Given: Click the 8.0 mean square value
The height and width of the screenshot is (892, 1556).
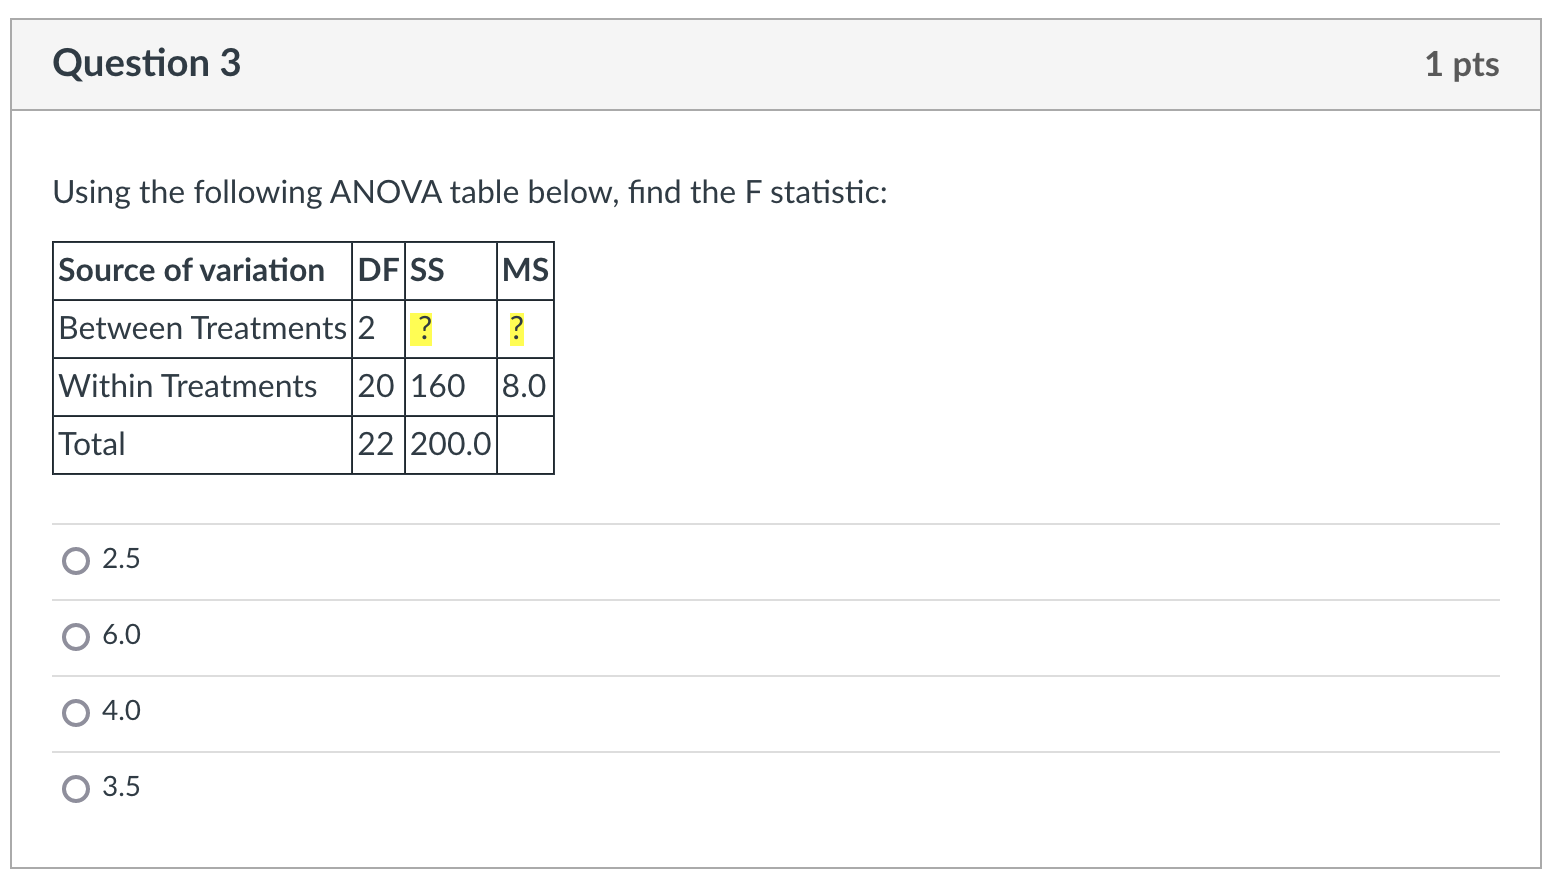Looking at the screenshot, I should click(523, 386).
